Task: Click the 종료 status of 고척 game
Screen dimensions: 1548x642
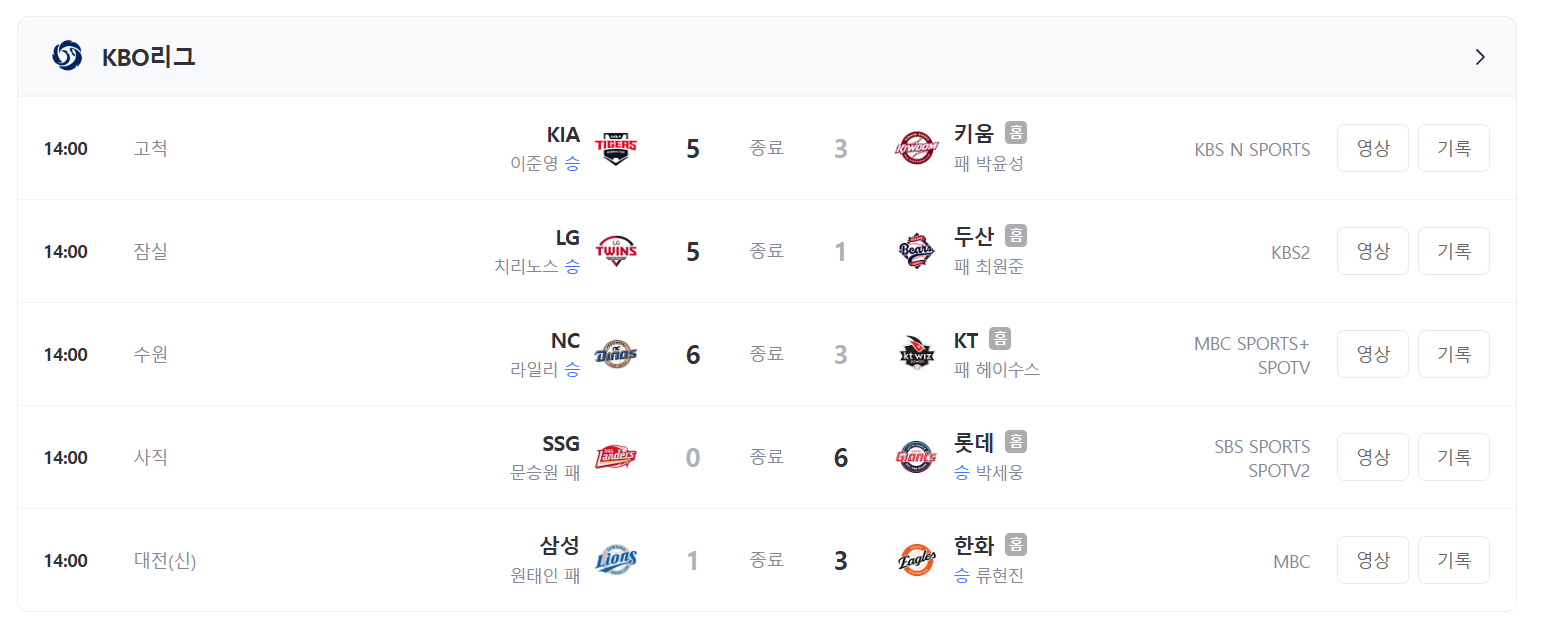Action: [x=767, y=148]
